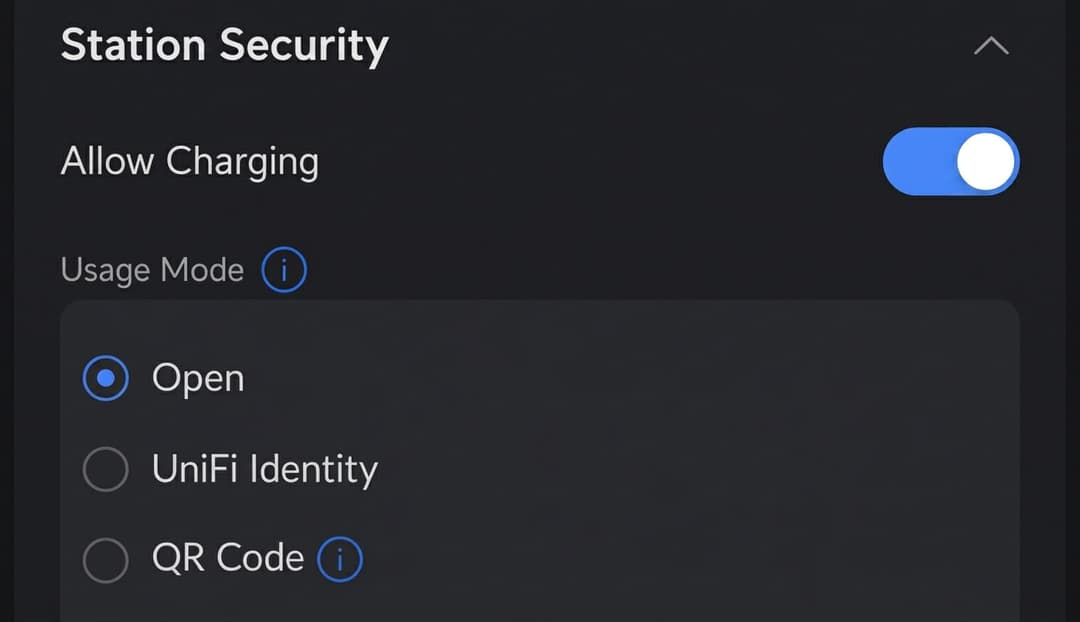
Task: Select the QR Code radio button
Action: coord(105,560)
